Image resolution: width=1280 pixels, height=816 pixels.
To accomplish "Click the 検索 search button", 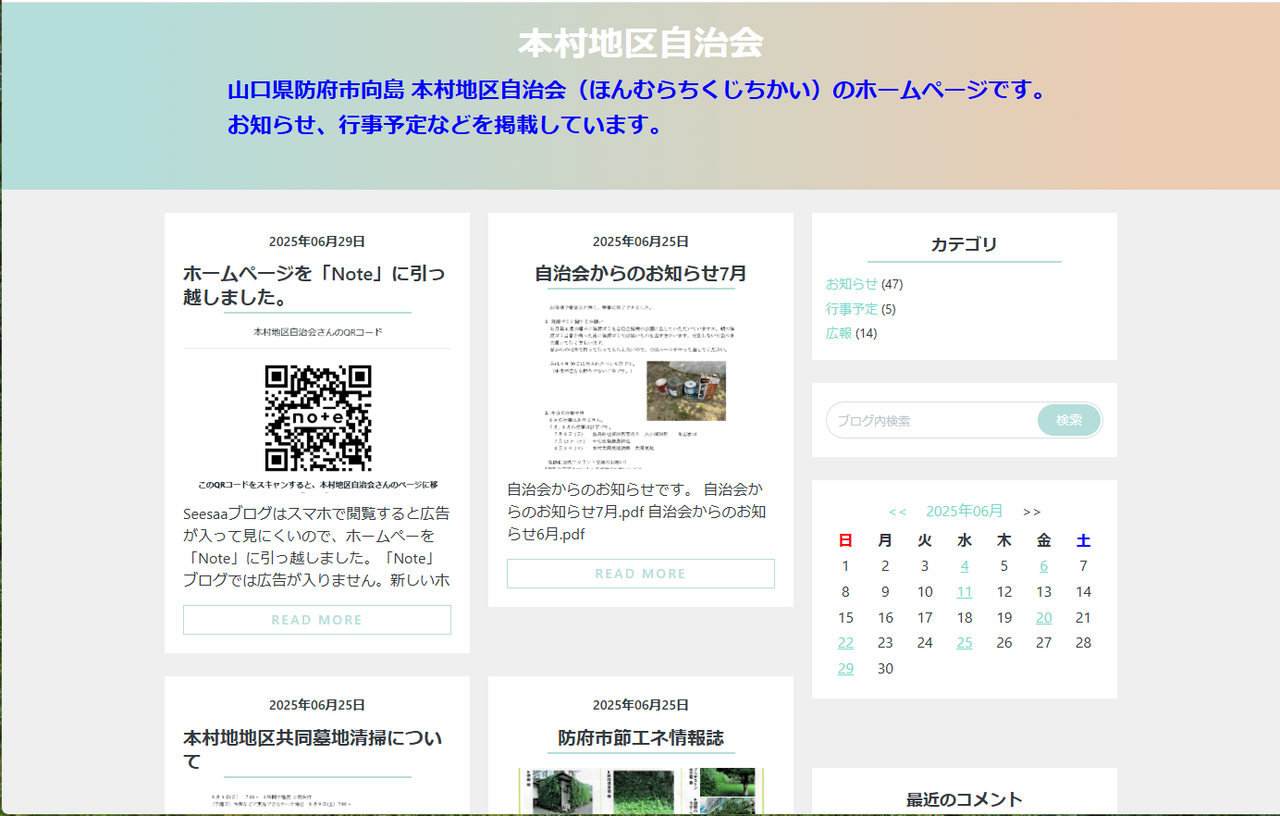I will (1069, 420).
